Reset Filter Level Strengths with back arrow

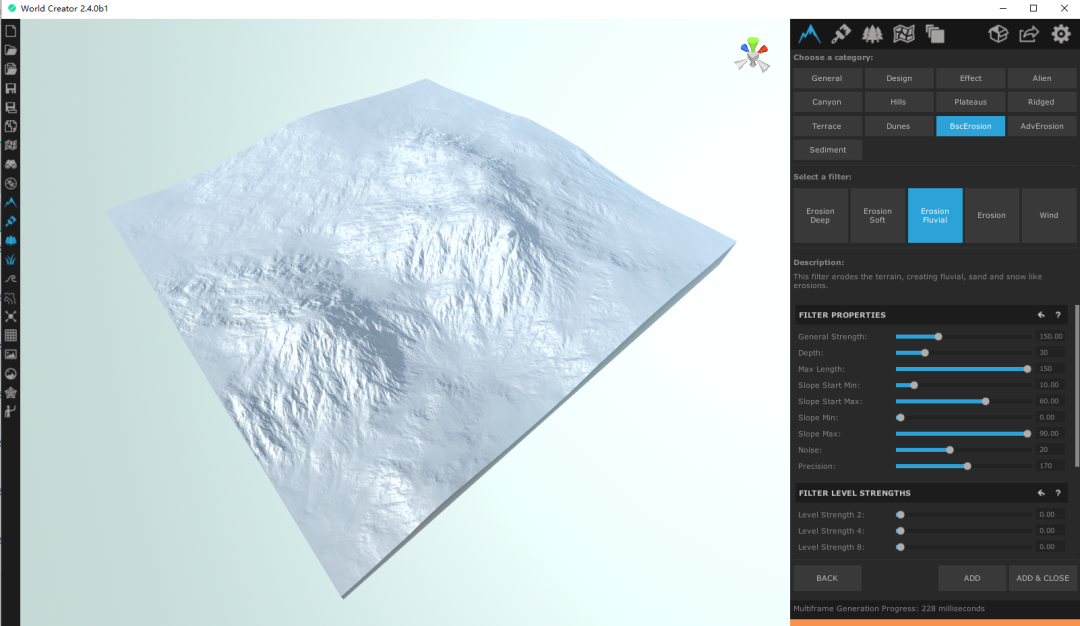point(1041,493)
